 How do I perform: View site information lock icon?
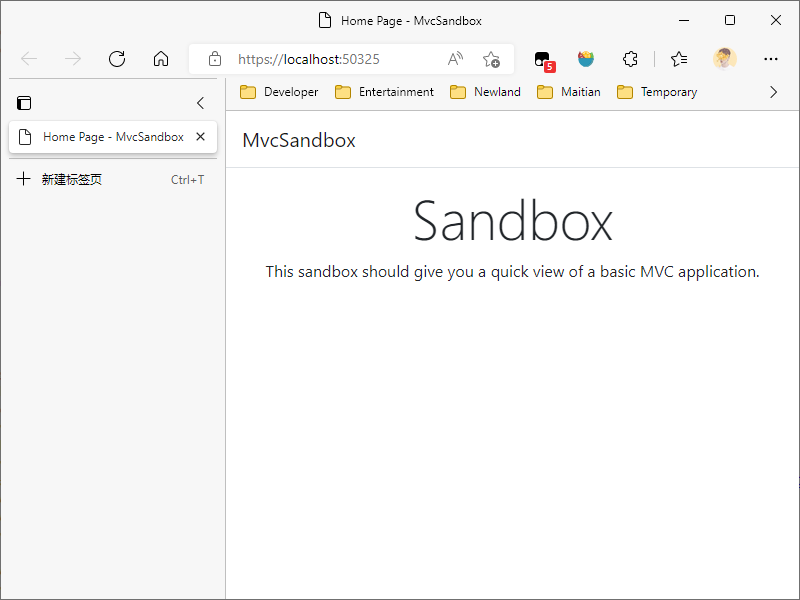215,59
